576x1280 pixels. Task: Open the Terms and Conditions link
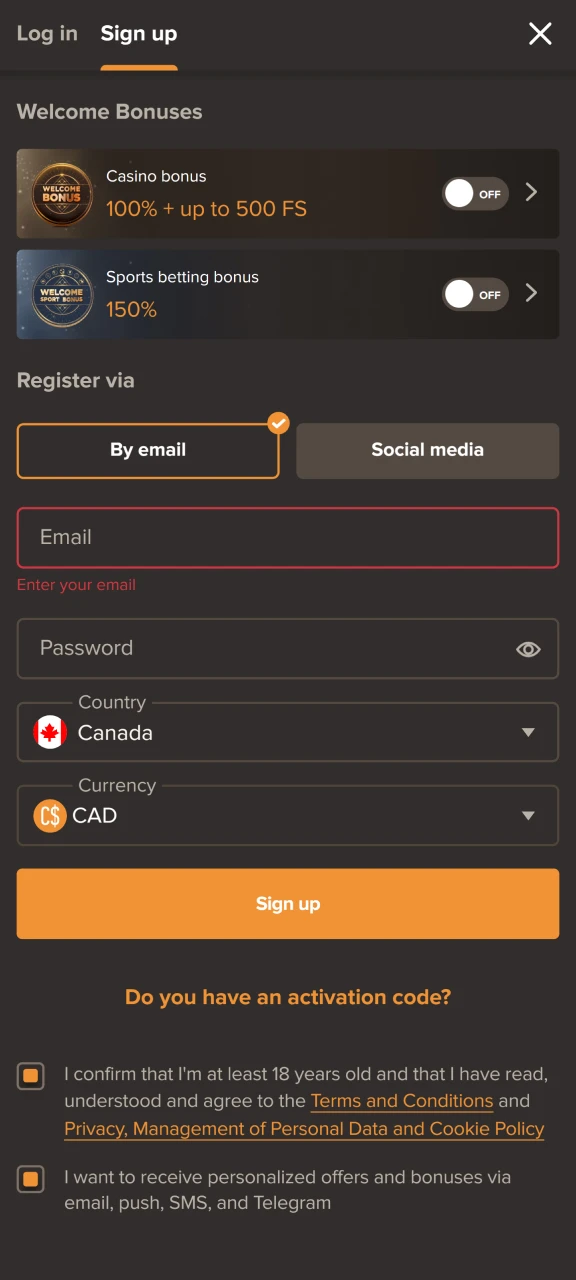point(401,1100)
